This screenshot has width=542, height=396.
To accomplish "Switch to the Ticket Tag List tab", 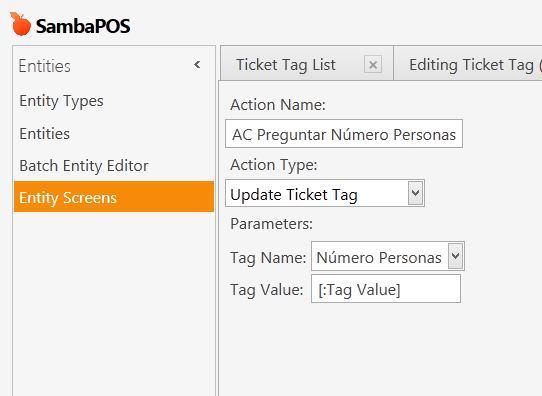I will click(x=286, y=65).
